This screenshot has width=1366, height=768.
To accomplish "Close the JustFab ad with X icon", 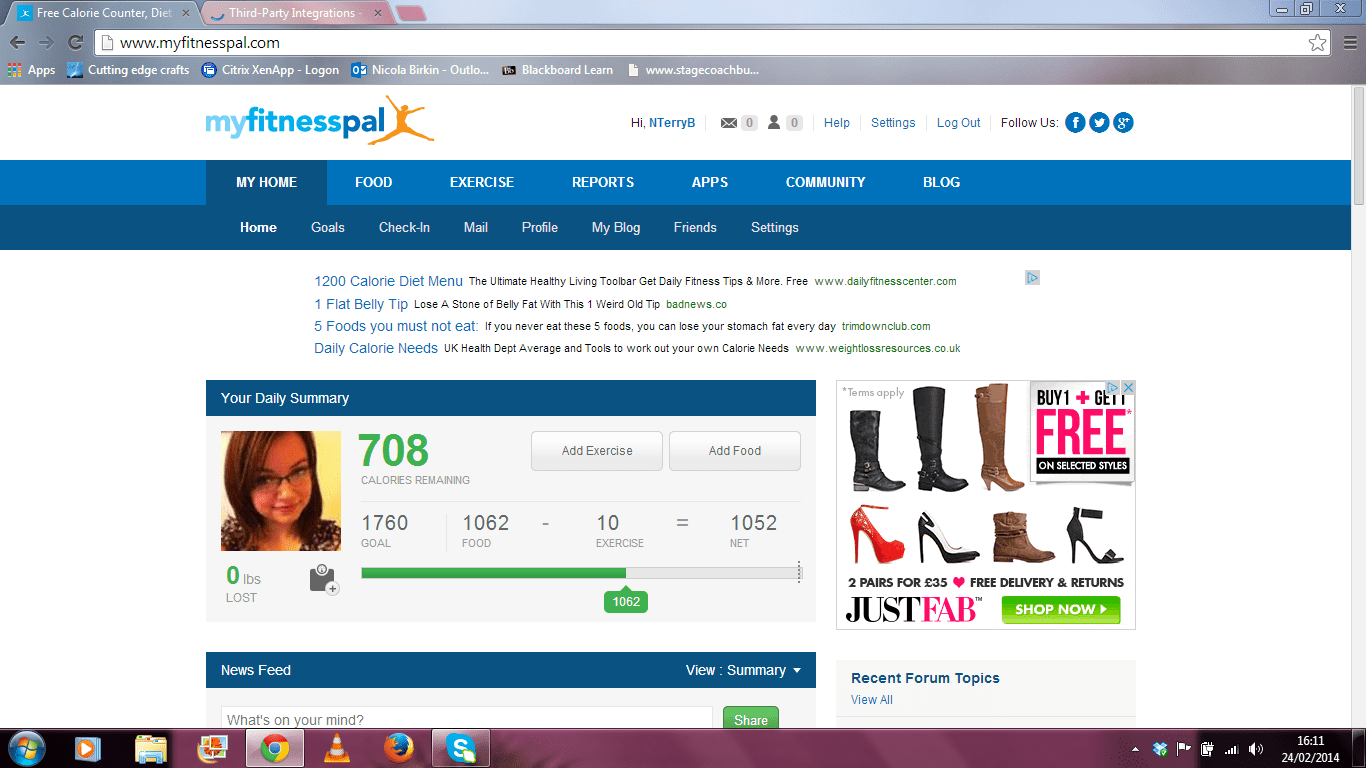I will [x=1128, y=387].
